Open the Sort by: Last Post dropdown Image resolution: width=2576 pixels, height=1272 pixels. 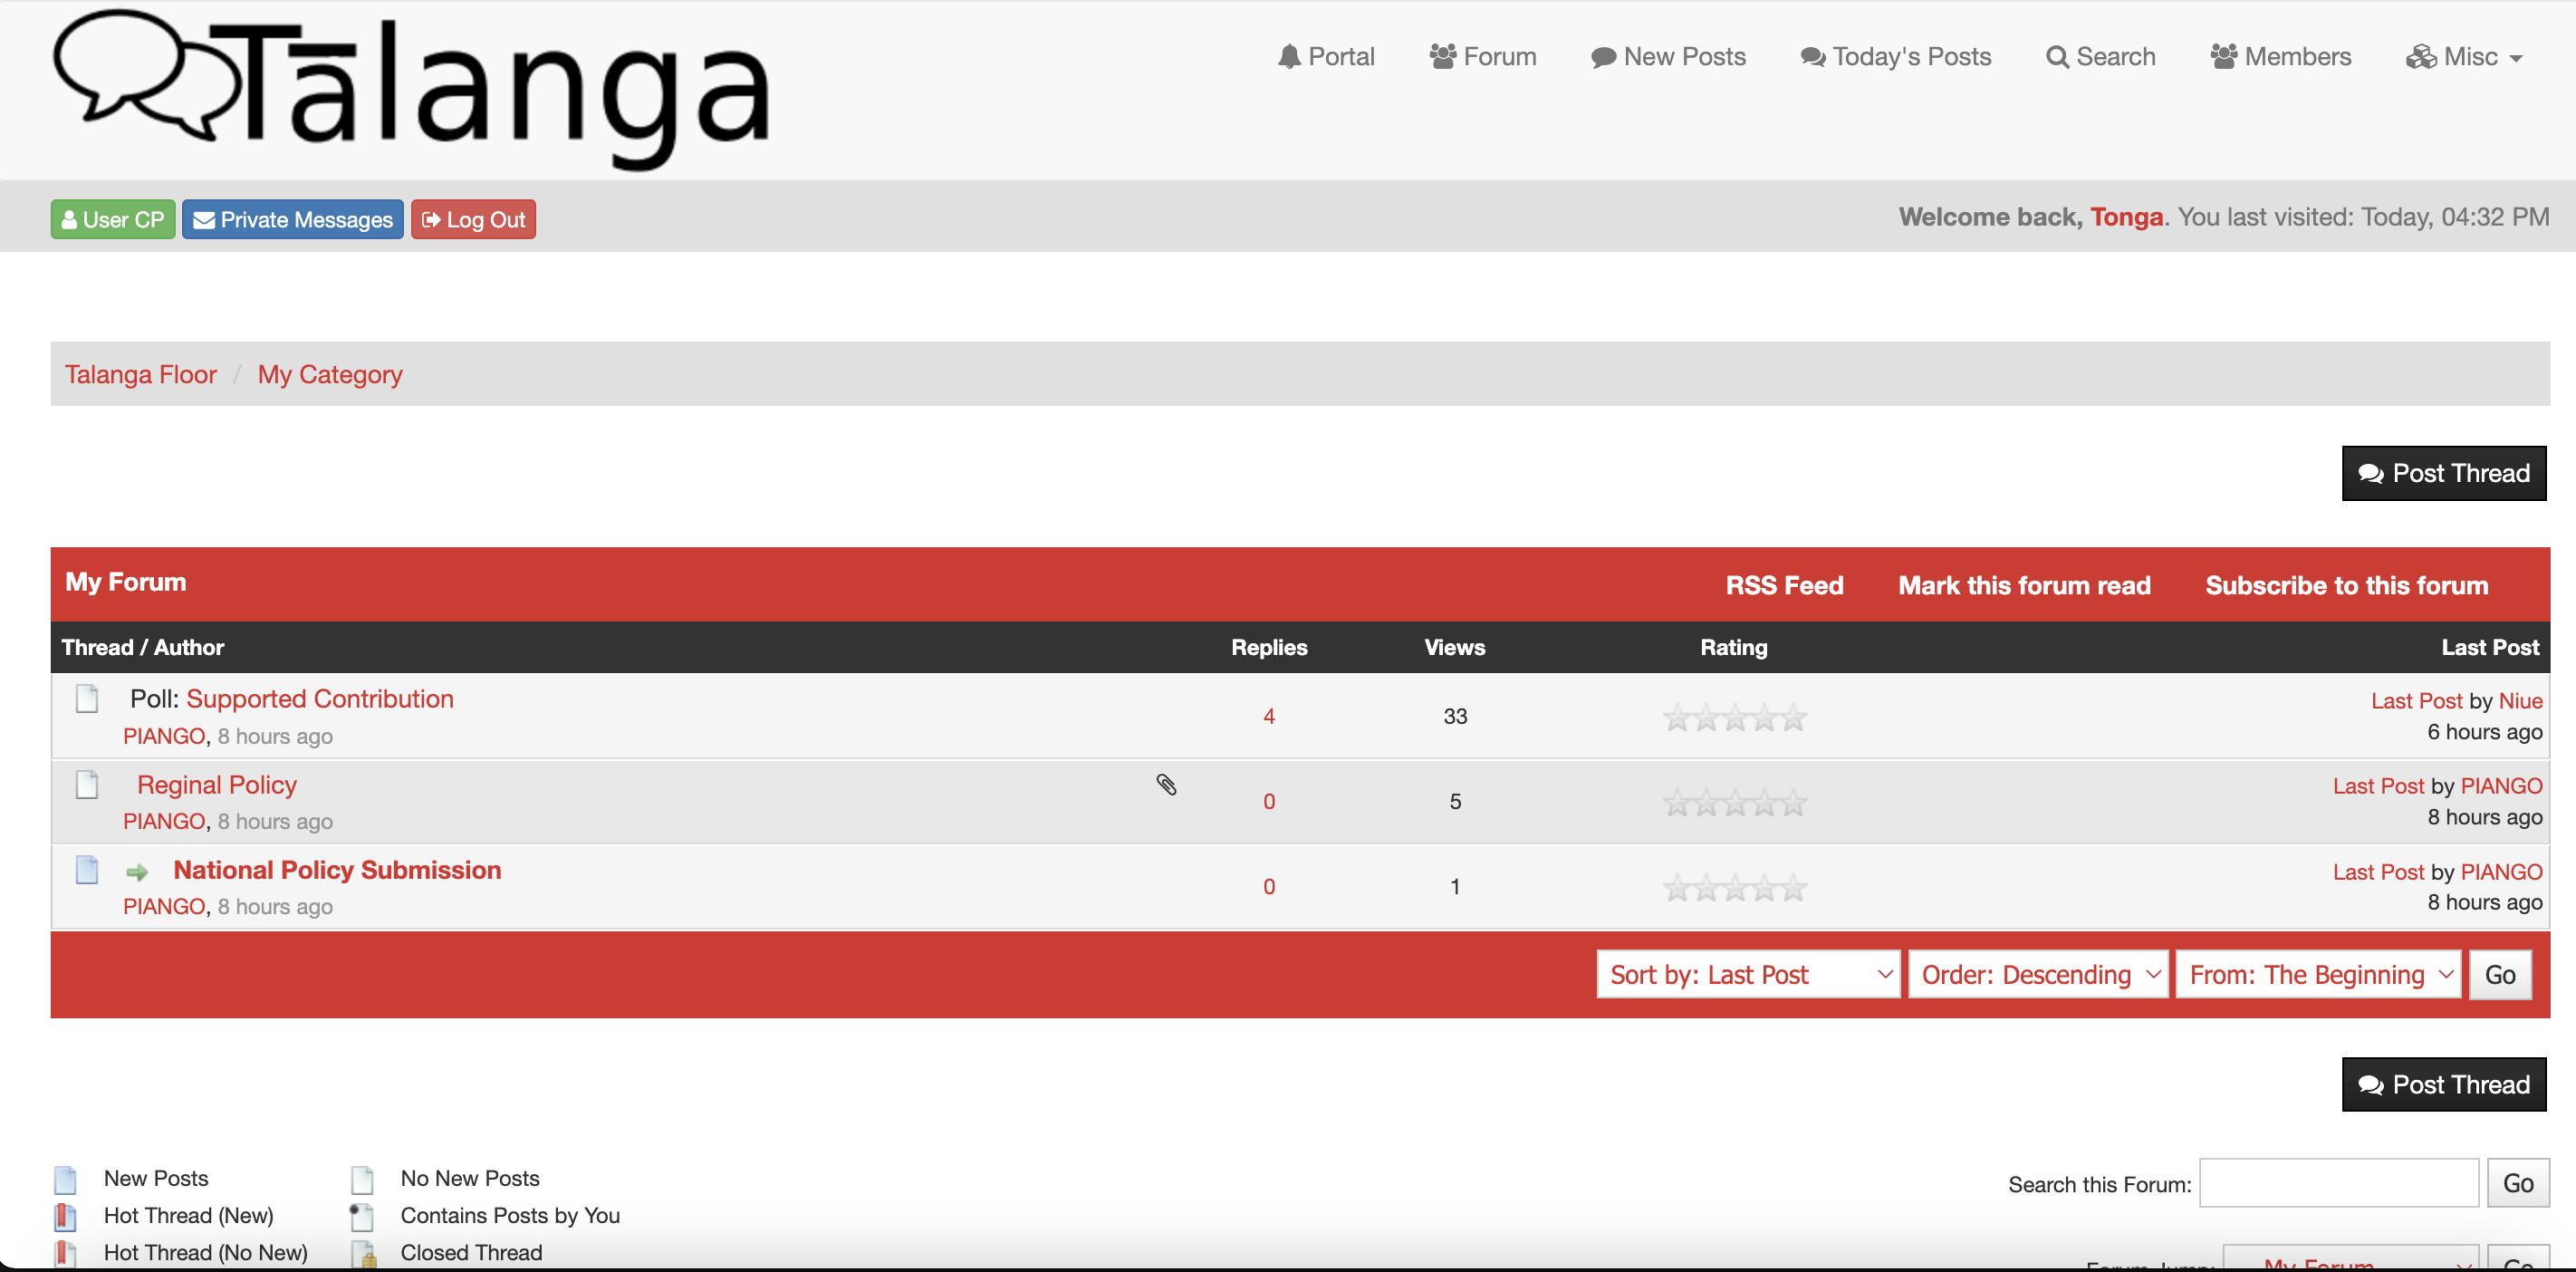click(x=1747, y=975)
